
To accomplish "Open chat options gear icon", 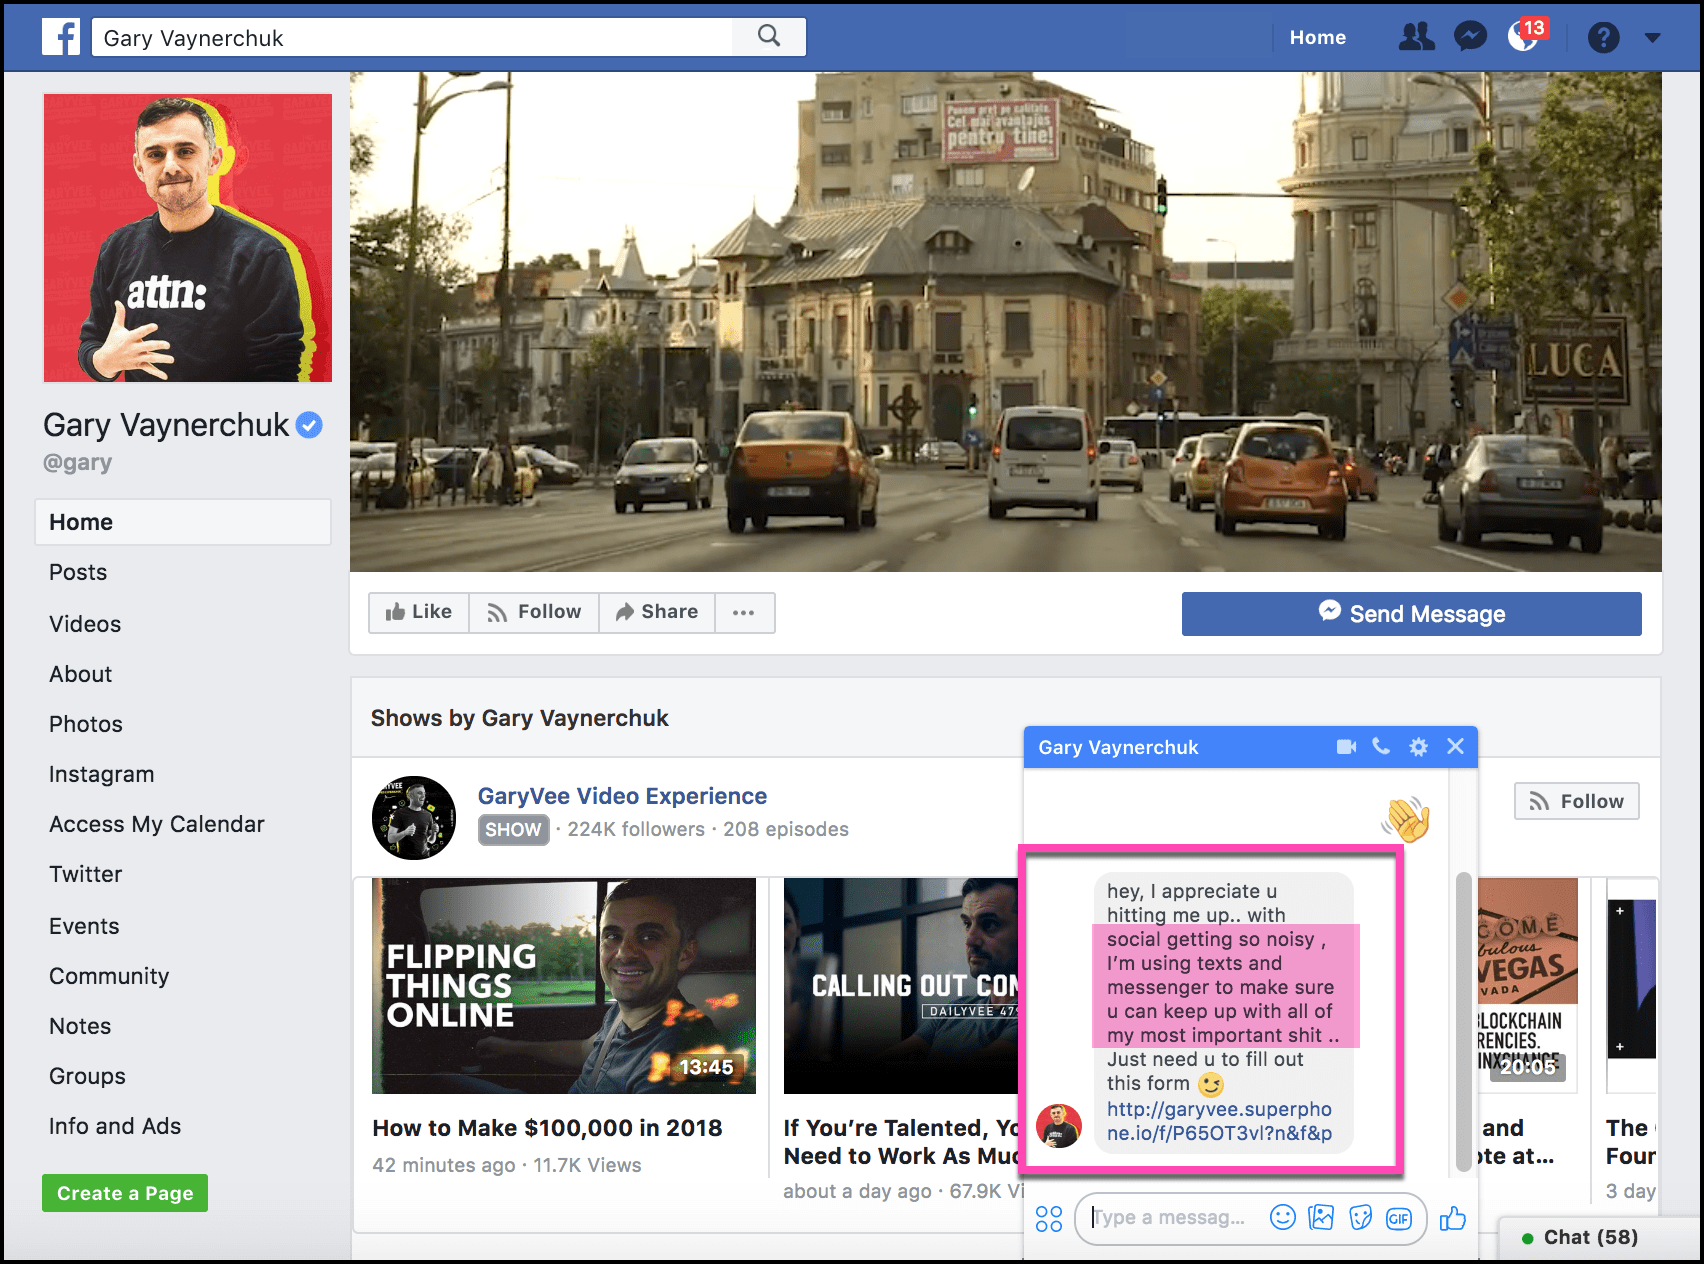I will pos(1418,747).
